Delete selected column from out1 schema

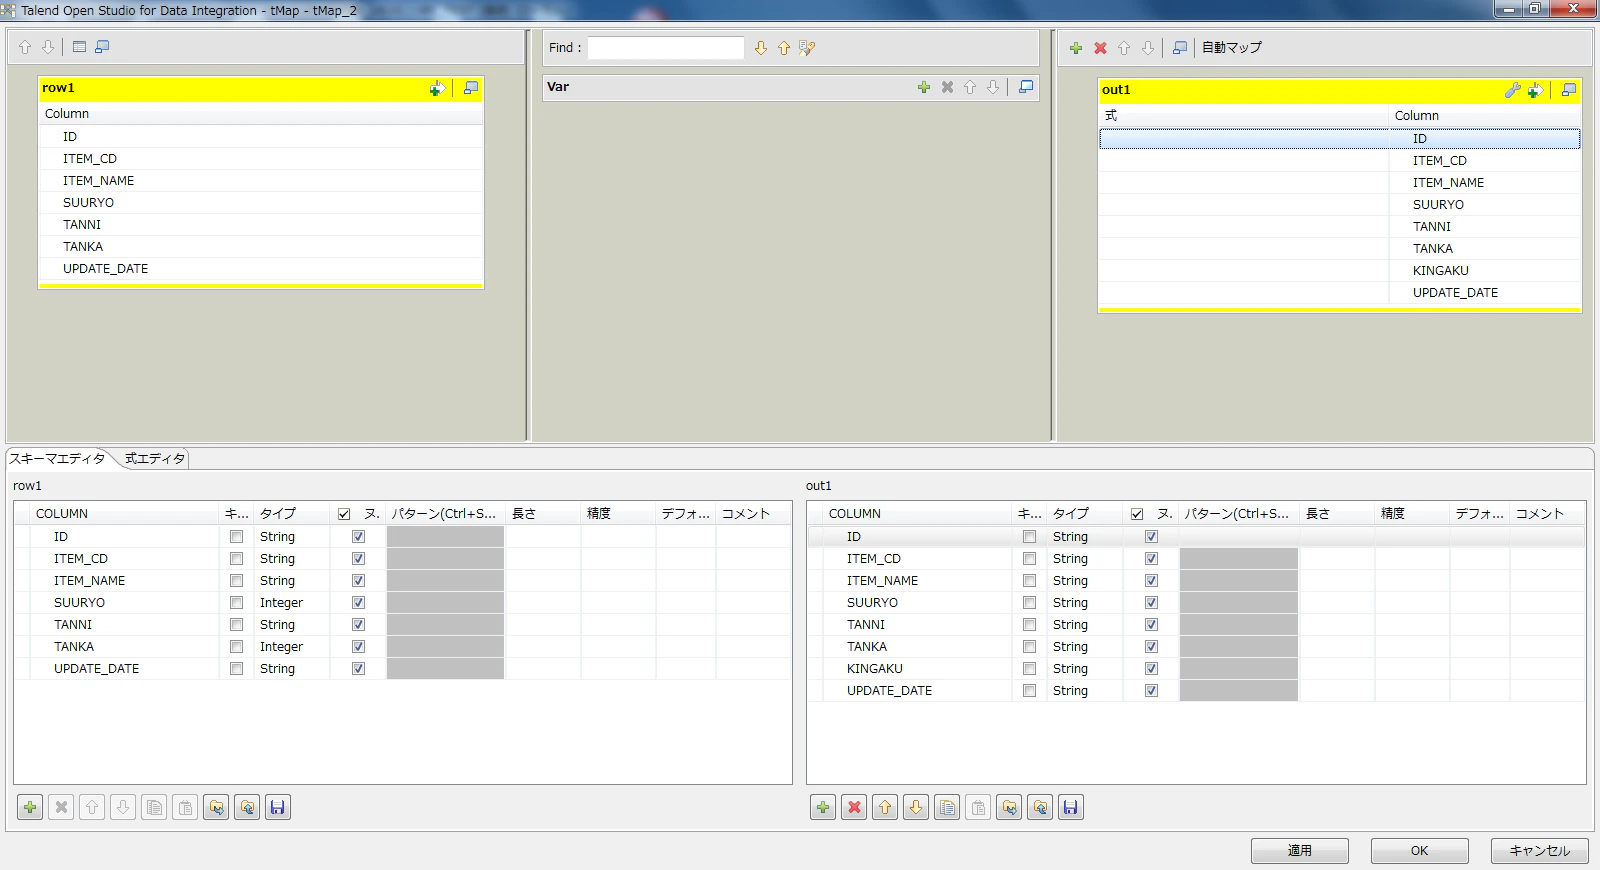[854, 807]
